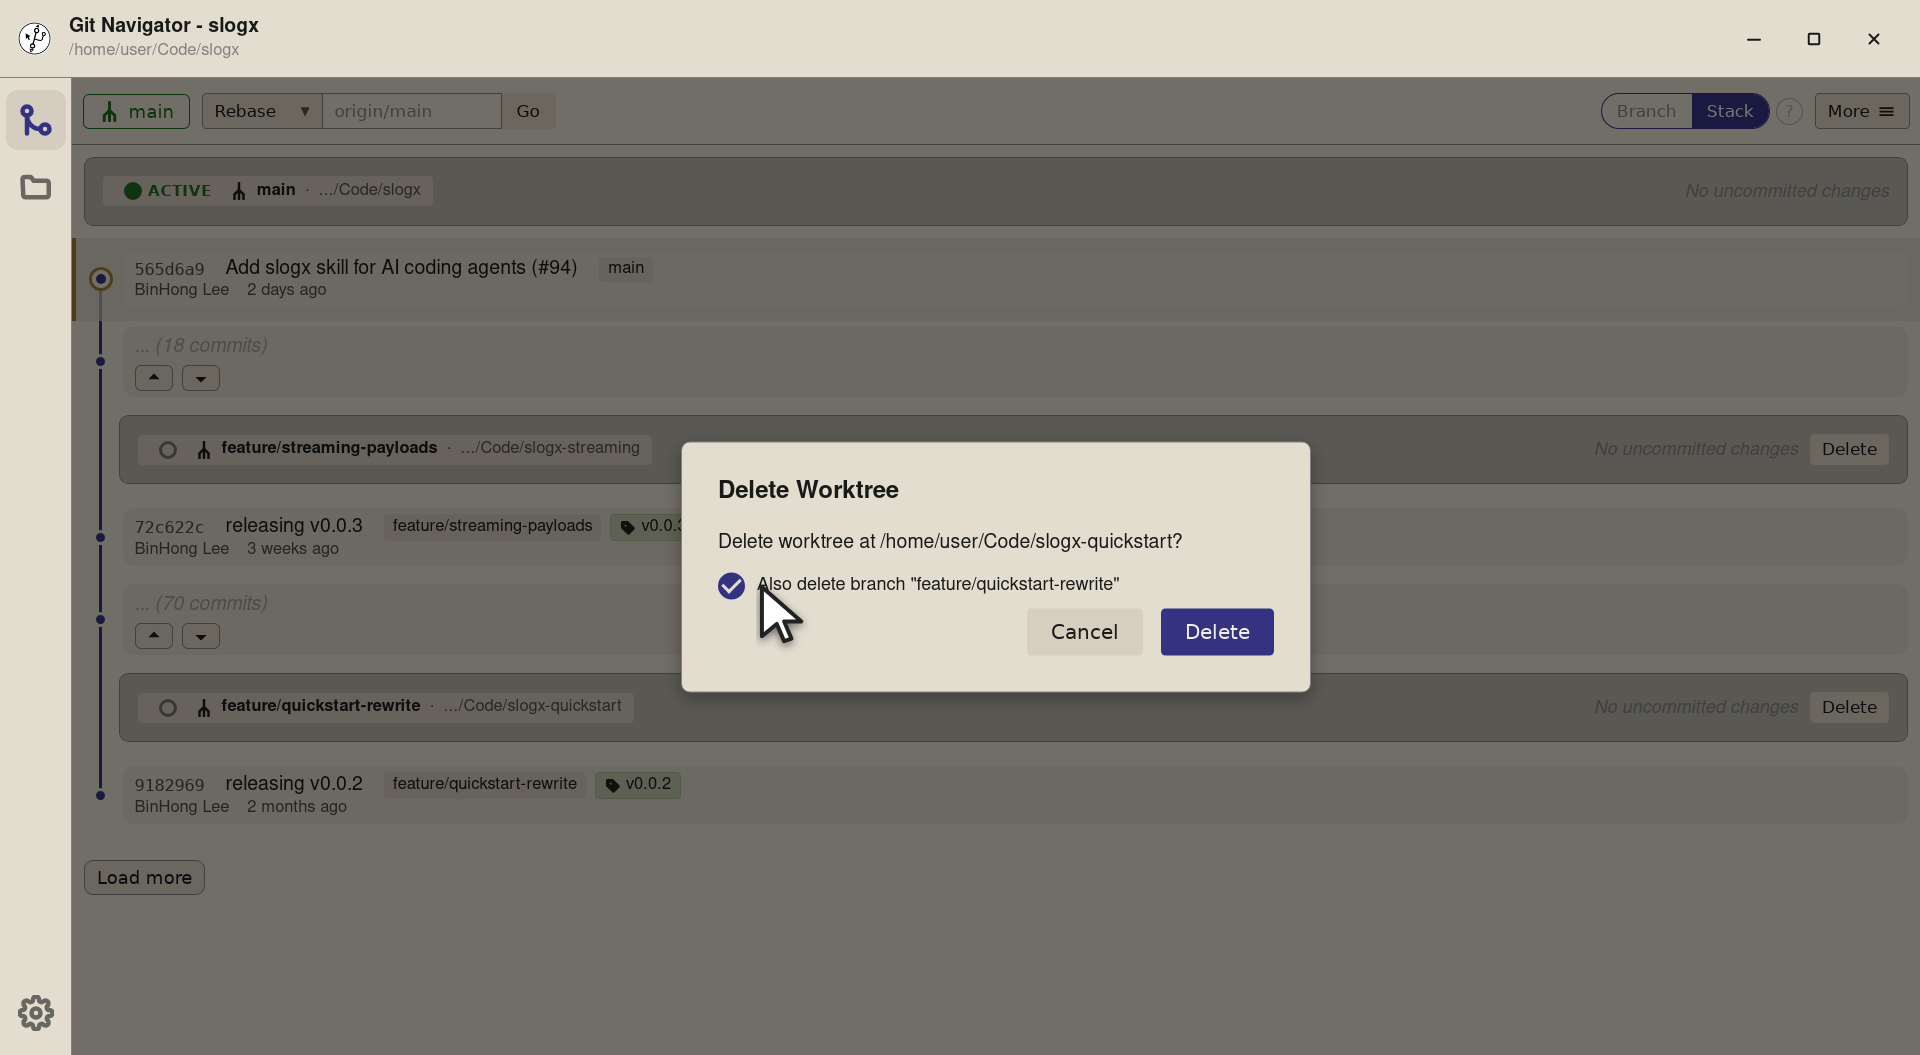Click commit hash 9182969
The width and height of the screenshot is (1920, 1055).
tap(169, 785)
